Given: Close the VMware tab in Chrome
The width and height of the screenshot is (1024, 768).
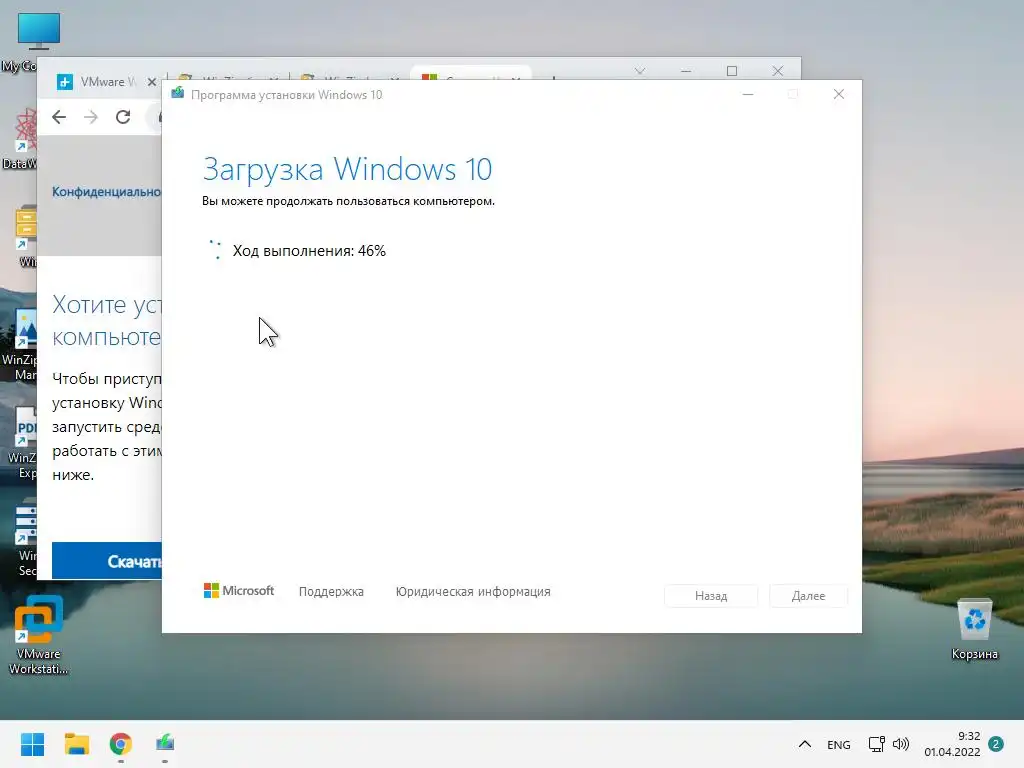Looking at the screenshot, I should (x=152, y=82).
